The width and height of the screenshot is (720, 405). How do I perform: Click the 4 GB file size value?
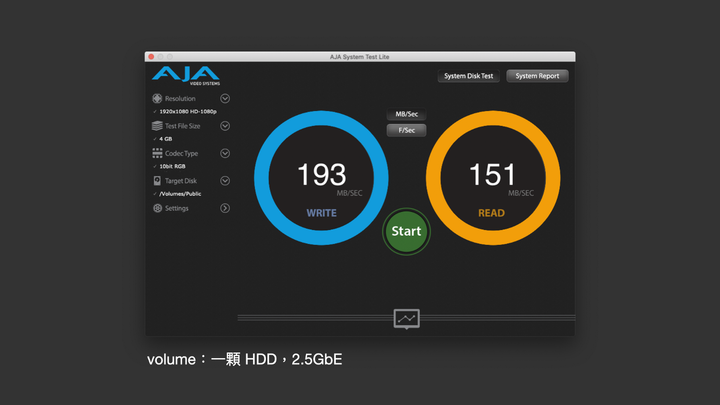[x=166, y=139]
